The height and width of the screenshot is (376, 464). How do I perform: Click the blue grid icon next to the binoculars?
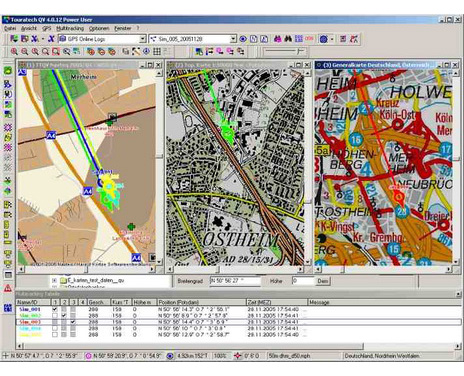point(298,39)
